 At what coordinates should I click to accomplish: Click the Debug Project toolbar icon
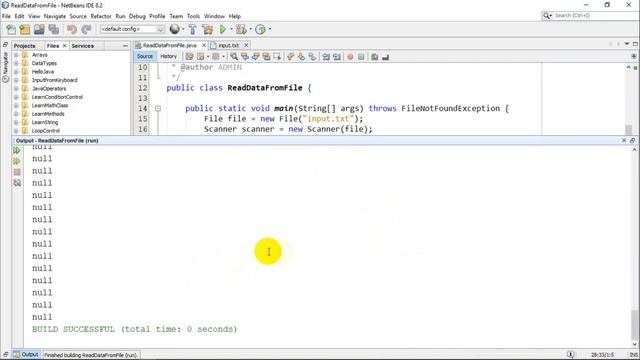tap(241, 29)
